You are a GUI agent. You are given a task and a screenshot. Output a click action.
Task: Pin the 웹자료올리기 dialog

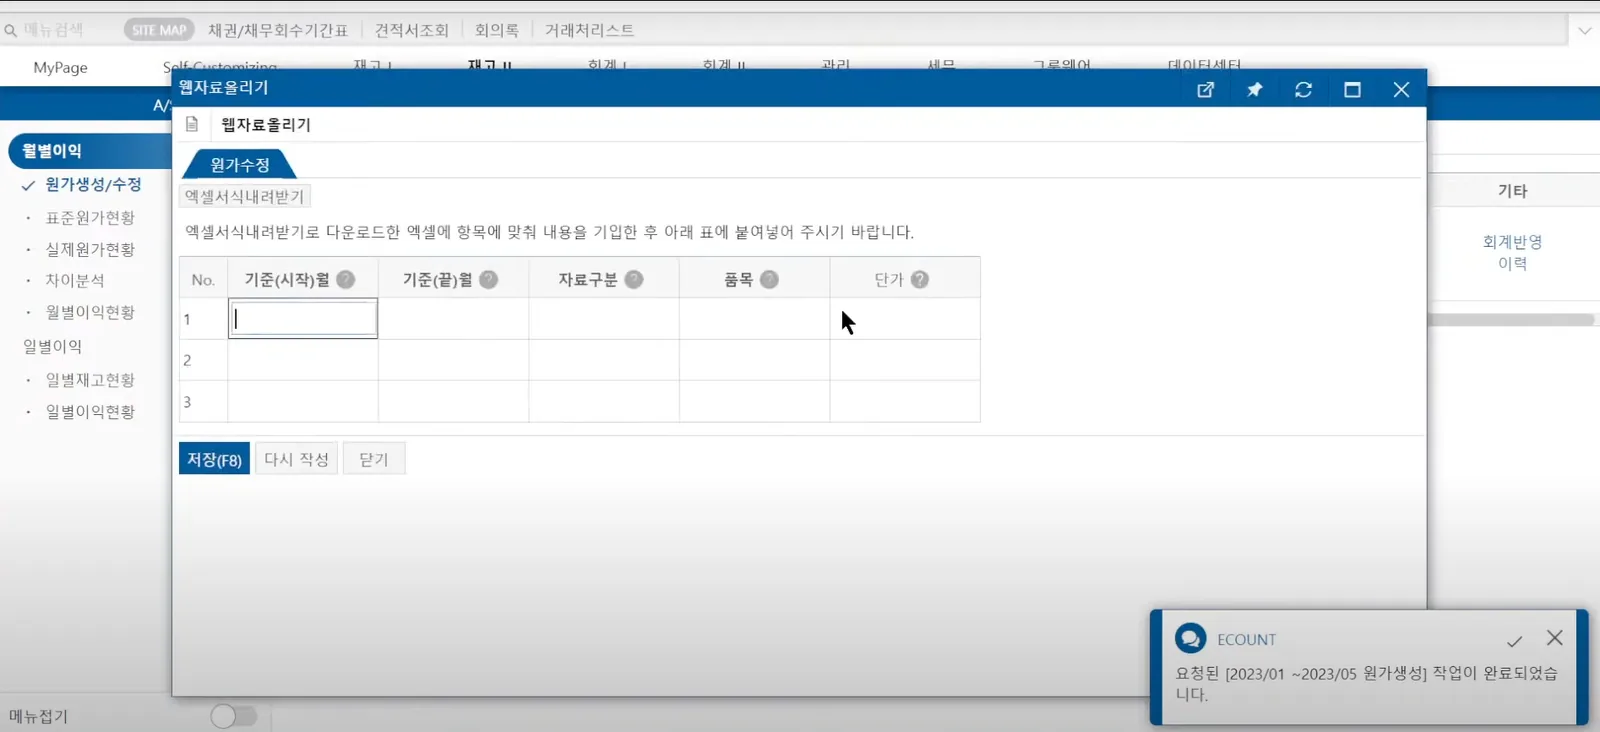click(x=1254, y=90)
